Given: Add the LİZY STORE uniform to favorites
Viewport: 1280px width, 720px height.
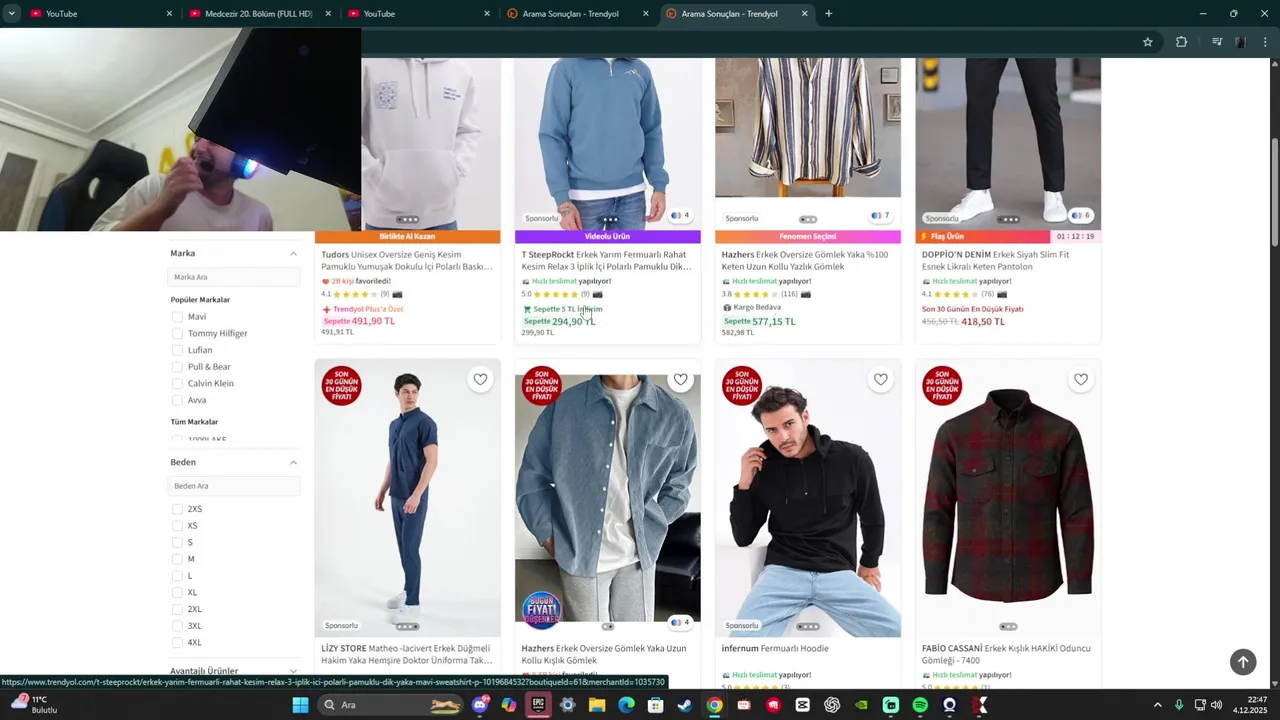Looking at the screenshot, I should pos(480,380).
